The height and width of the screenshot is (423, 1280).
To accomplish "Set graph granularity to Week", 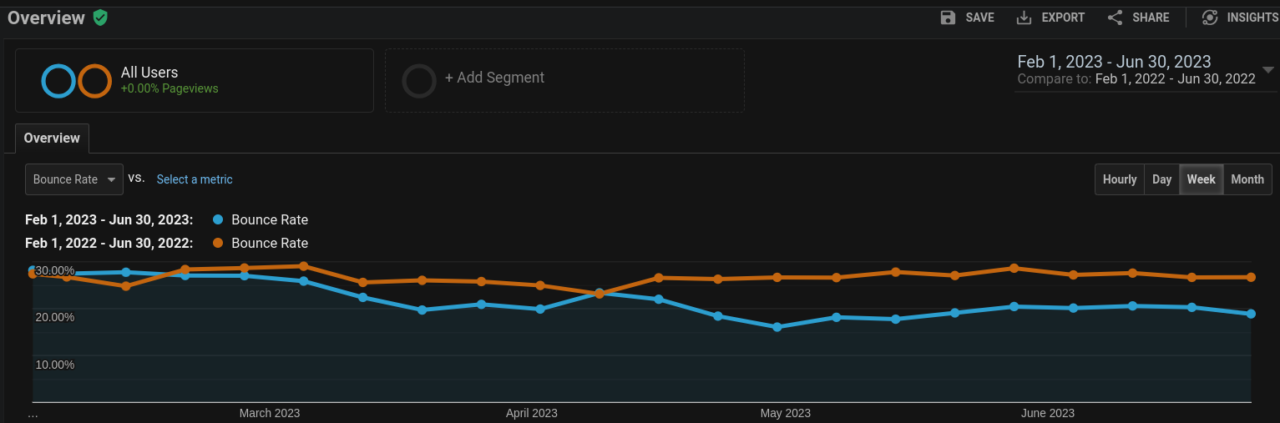I will coord(1201,179).
